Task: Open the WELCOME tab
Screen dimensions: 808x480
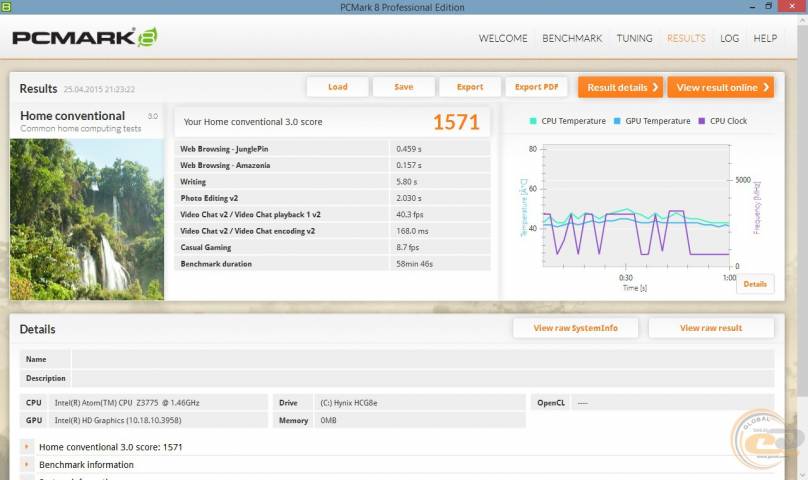Action: tap(503, 39)
